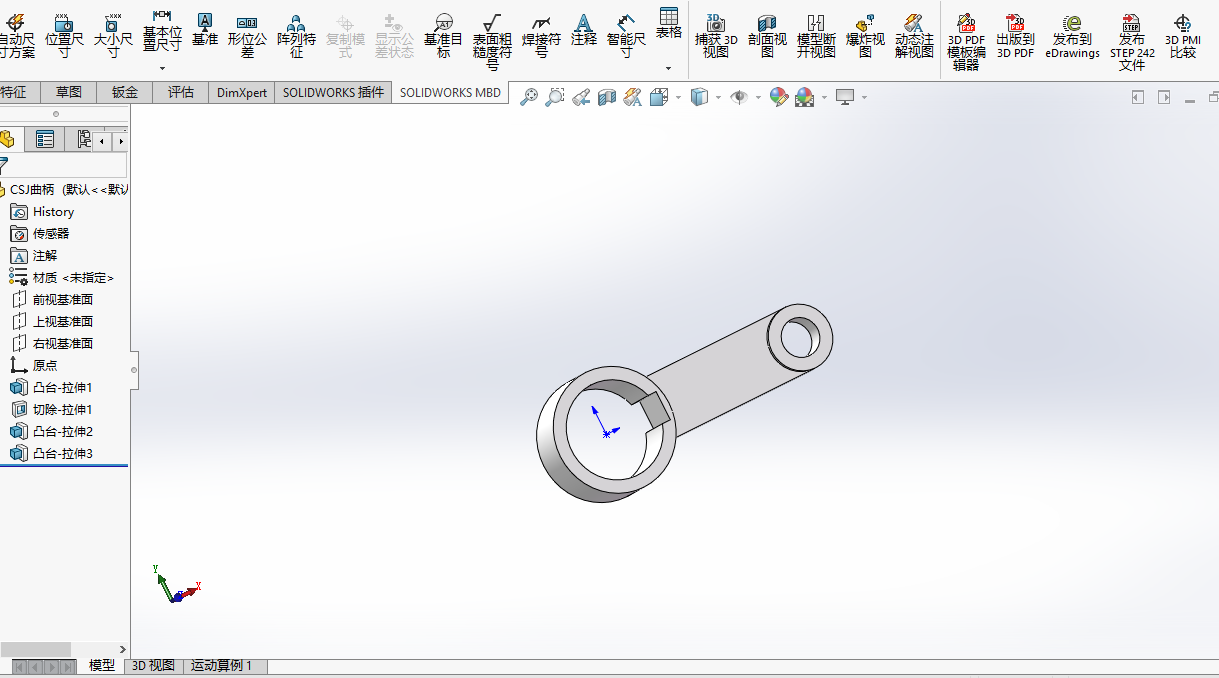Select the 切除-拉伸1 feature
The width and height of the screenshot is (1219, 678).
click(51, 410)
